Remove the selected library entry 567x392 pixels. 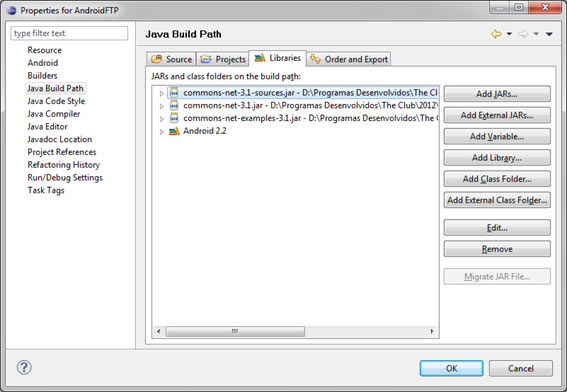(x=497, y=249)
